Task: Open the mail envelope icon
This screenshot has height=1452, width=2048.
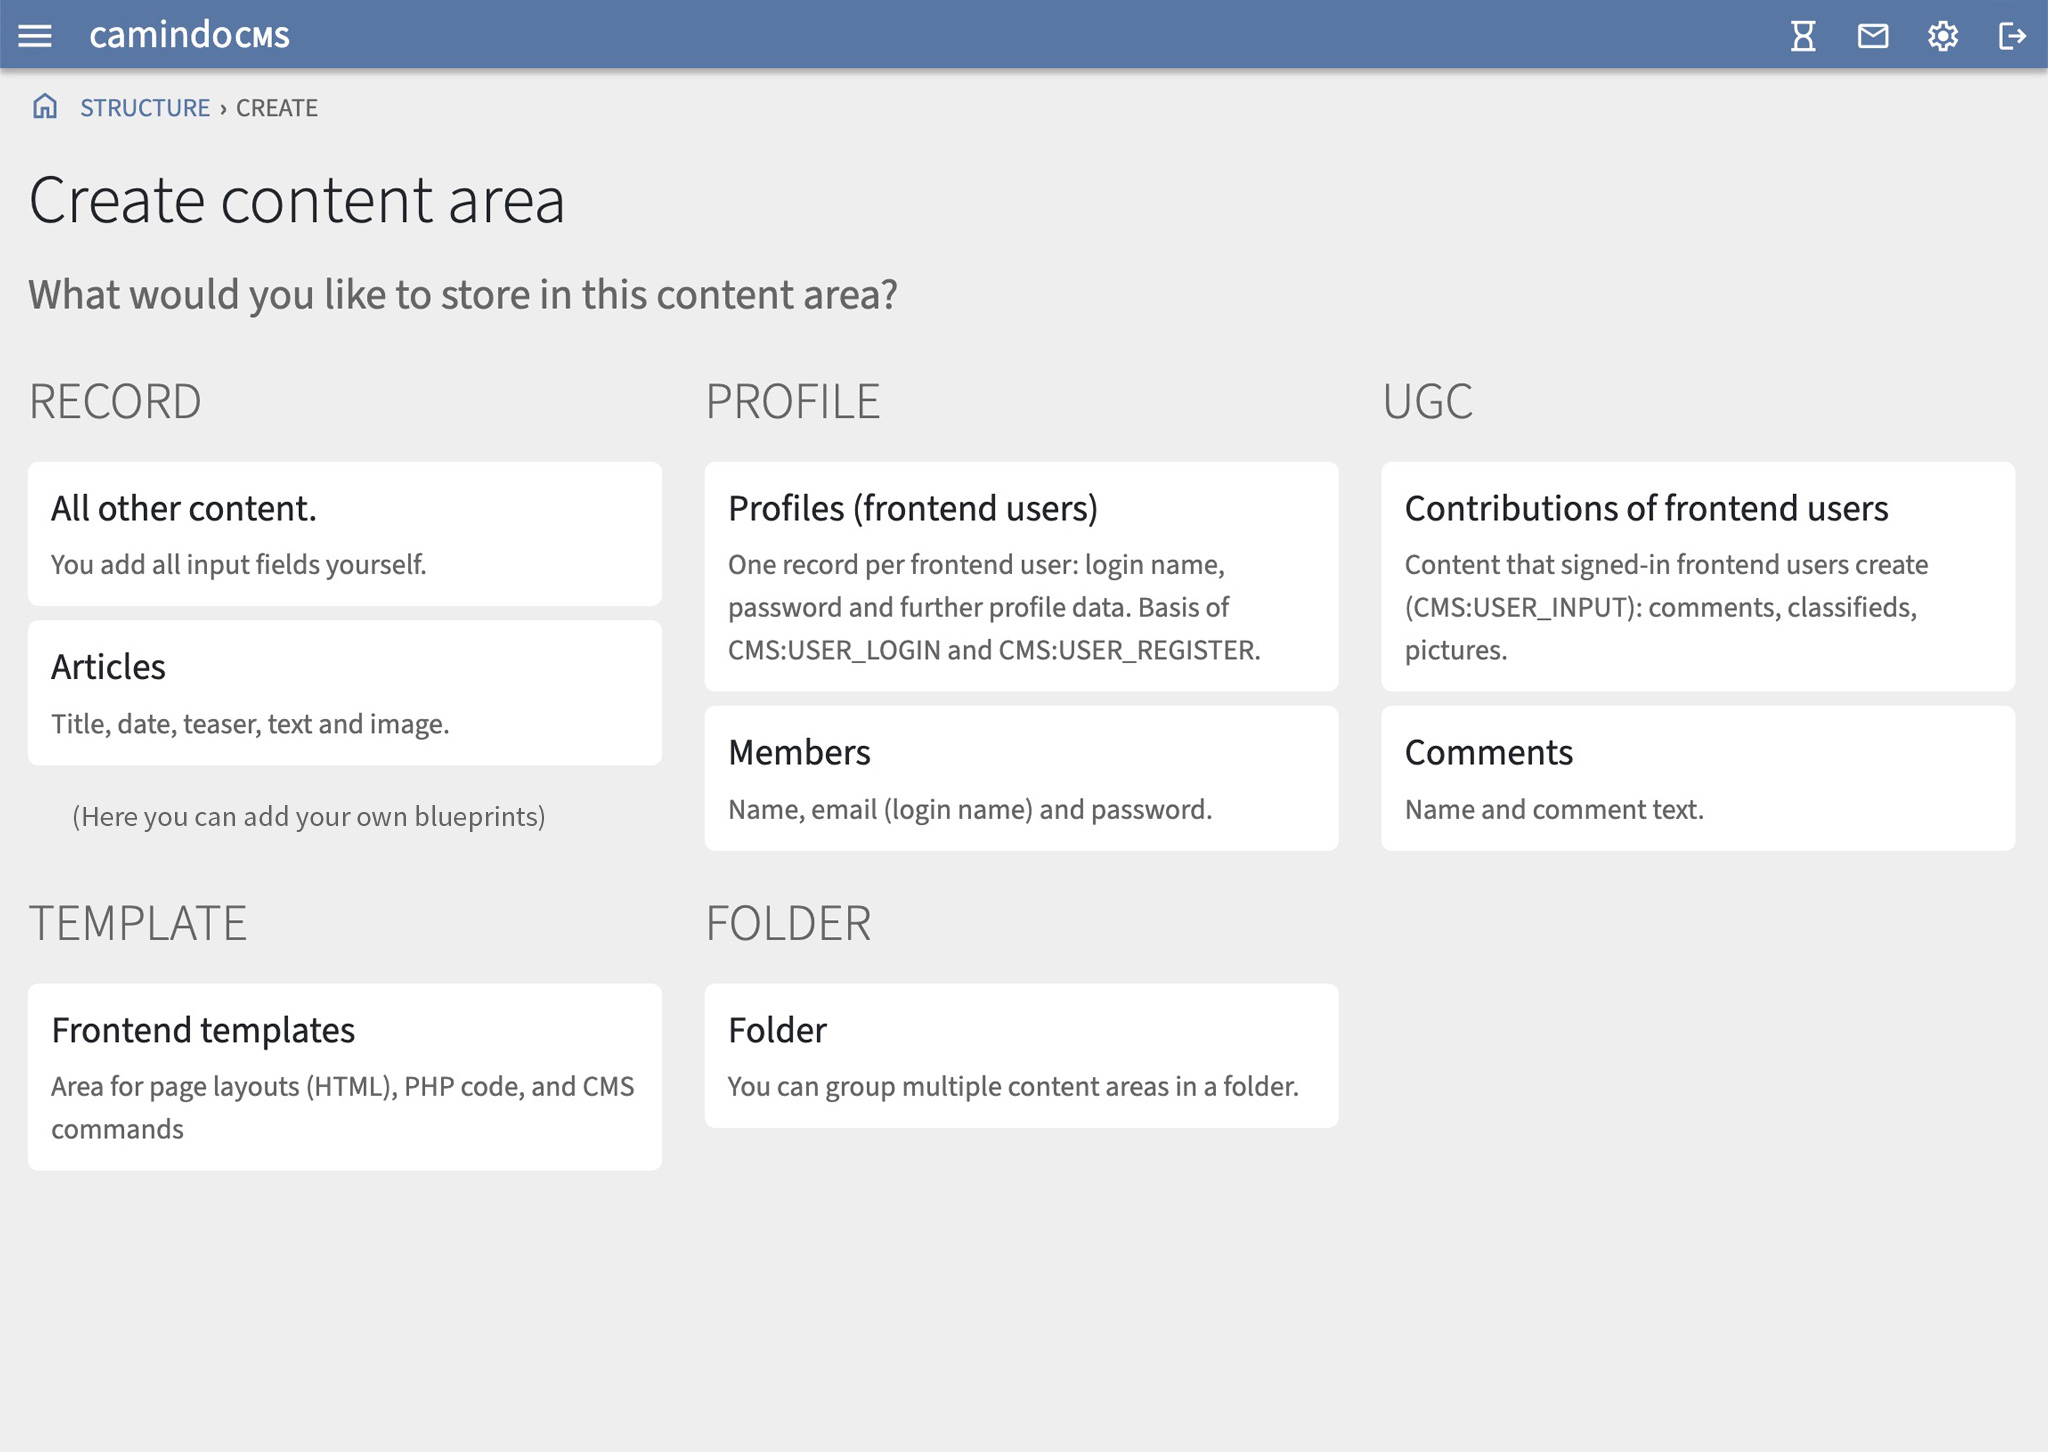Action: click(1873, 36)
